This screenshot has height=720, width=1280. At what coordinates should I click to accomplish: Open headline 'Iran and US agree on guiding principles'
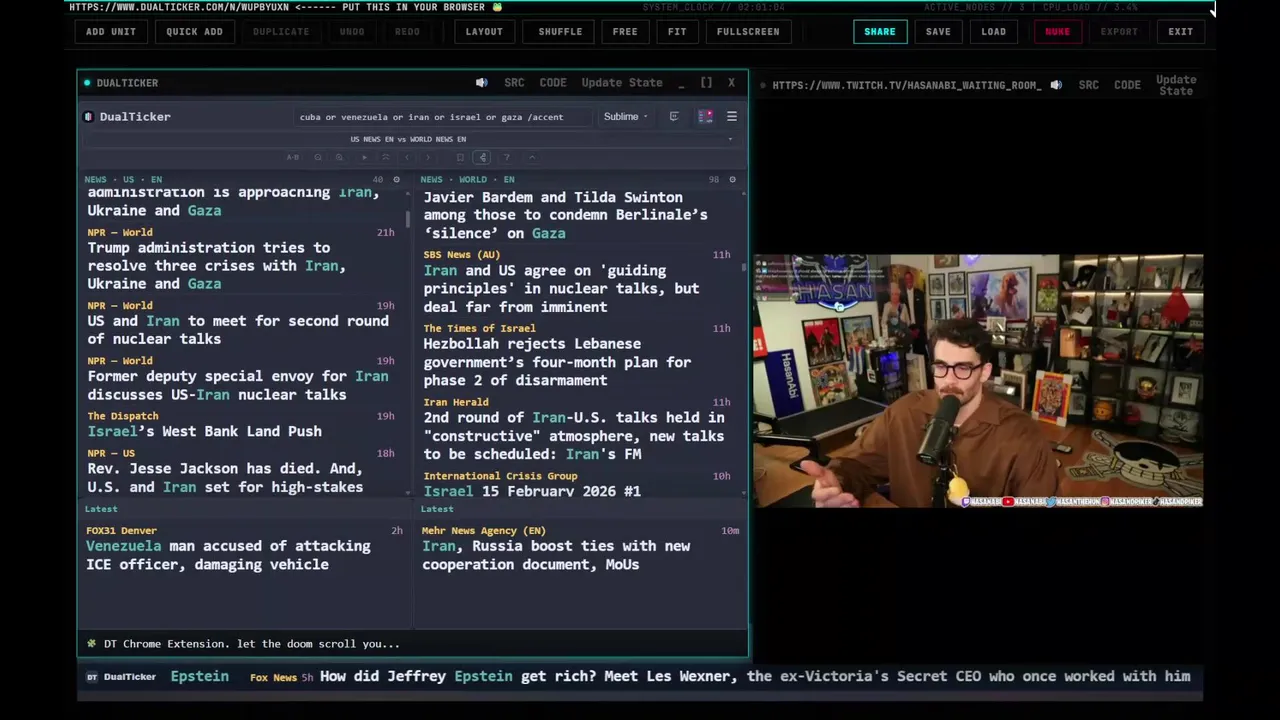561,288
